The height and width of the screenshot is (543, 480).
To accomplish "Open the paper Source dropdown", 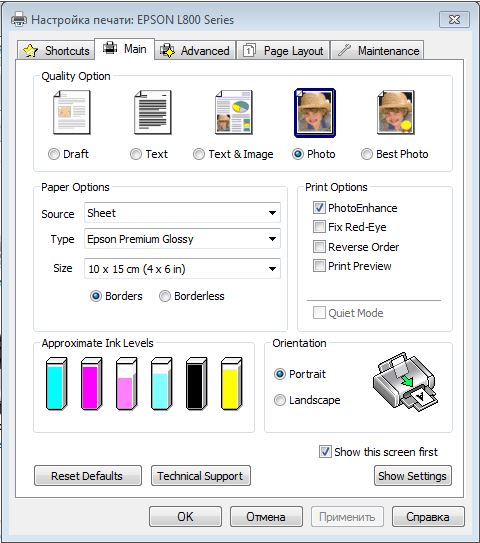I will tap(182, 213).
